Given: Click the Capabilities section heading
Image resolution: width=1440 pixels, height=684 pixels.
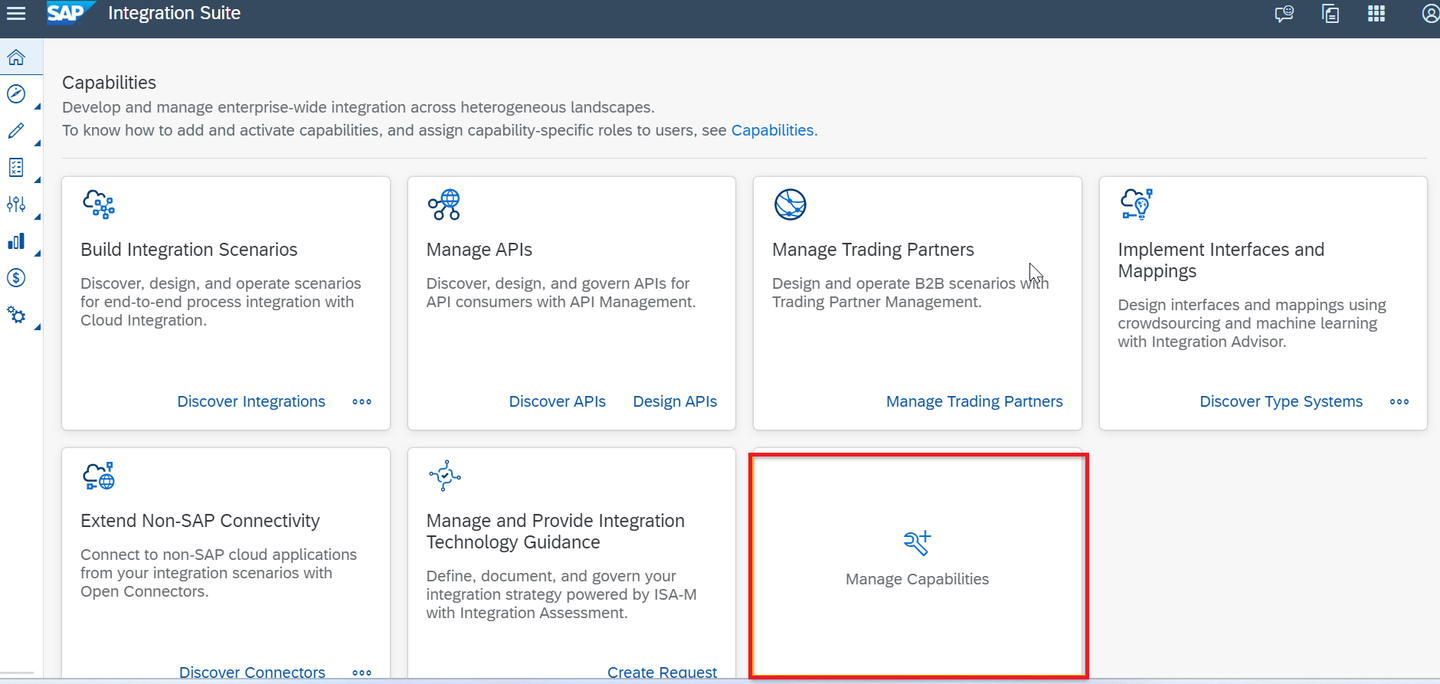Looking at the screenshot, I should (x=109, y=82).
